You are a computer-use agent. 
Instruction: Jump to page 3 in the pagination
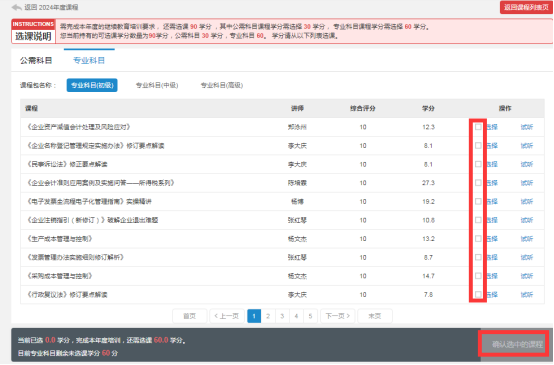pos(282,316)
